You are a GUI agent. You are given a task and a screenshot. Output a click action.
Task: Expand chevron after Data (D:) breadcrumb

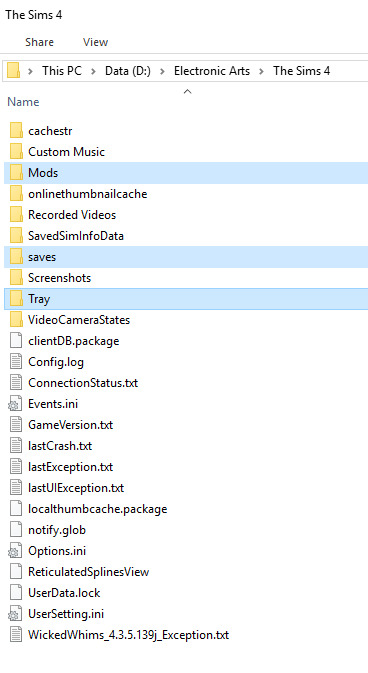pyautogui.click(x=162, y=71)
